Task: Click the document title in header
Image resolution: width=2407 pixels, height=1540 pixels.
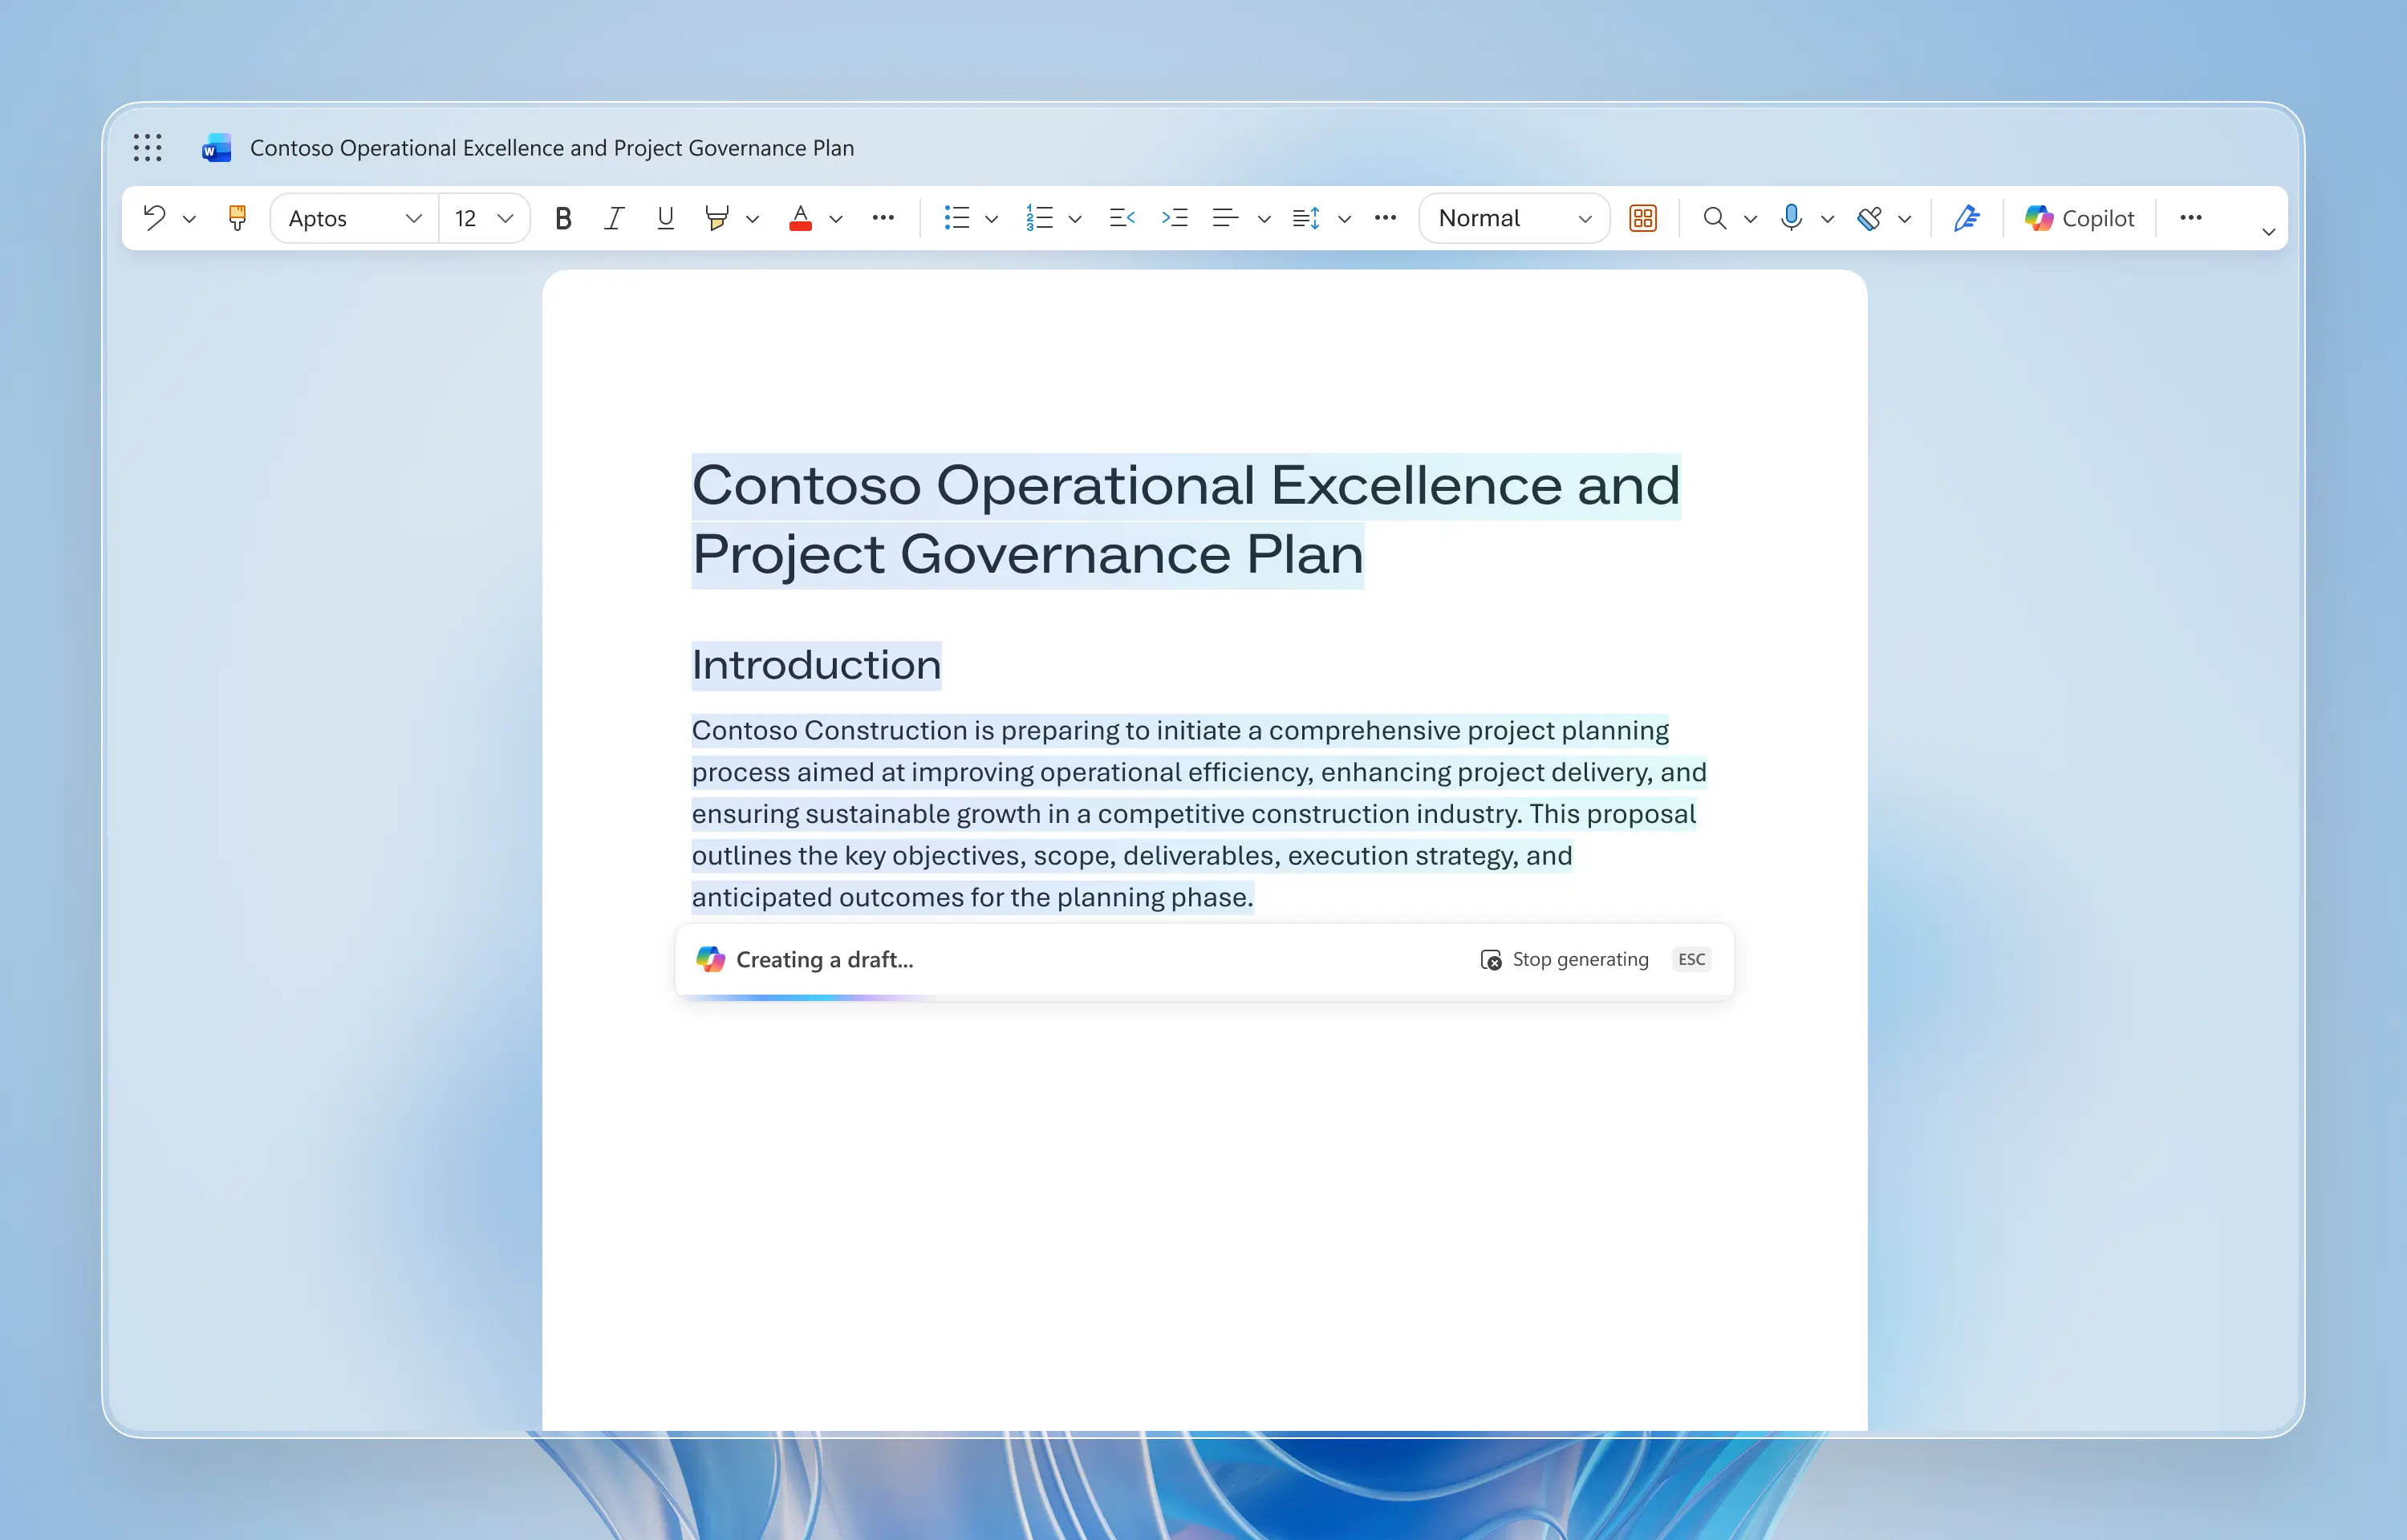Action: point(552,148)
